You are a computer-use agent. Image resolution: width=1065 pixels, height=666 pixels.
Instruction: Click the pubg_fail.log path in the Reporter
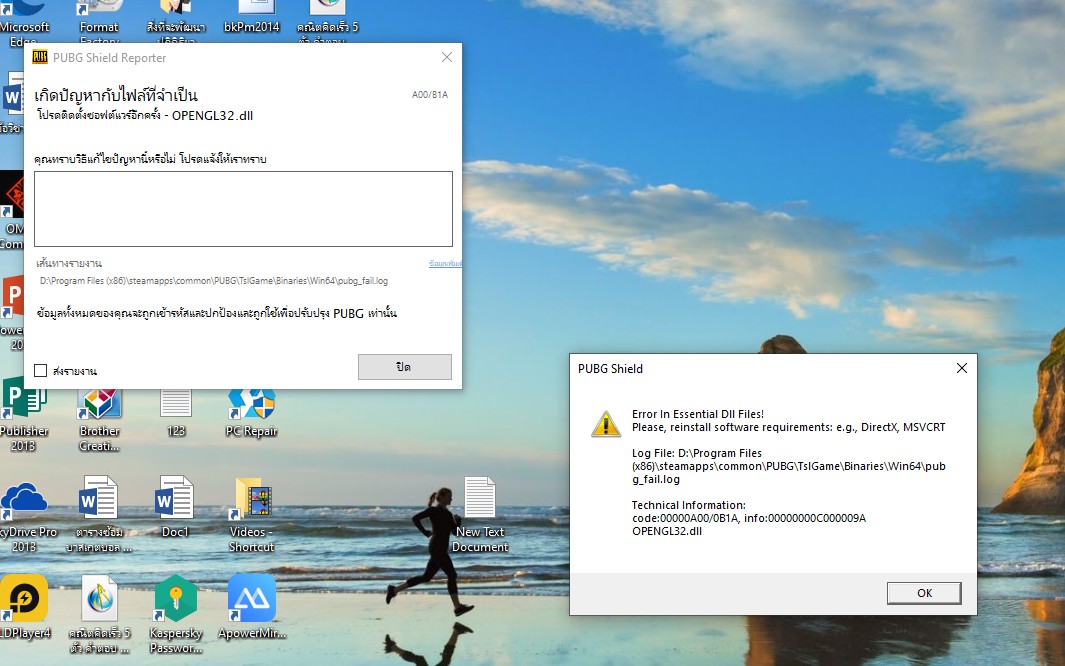pos(214,280)
